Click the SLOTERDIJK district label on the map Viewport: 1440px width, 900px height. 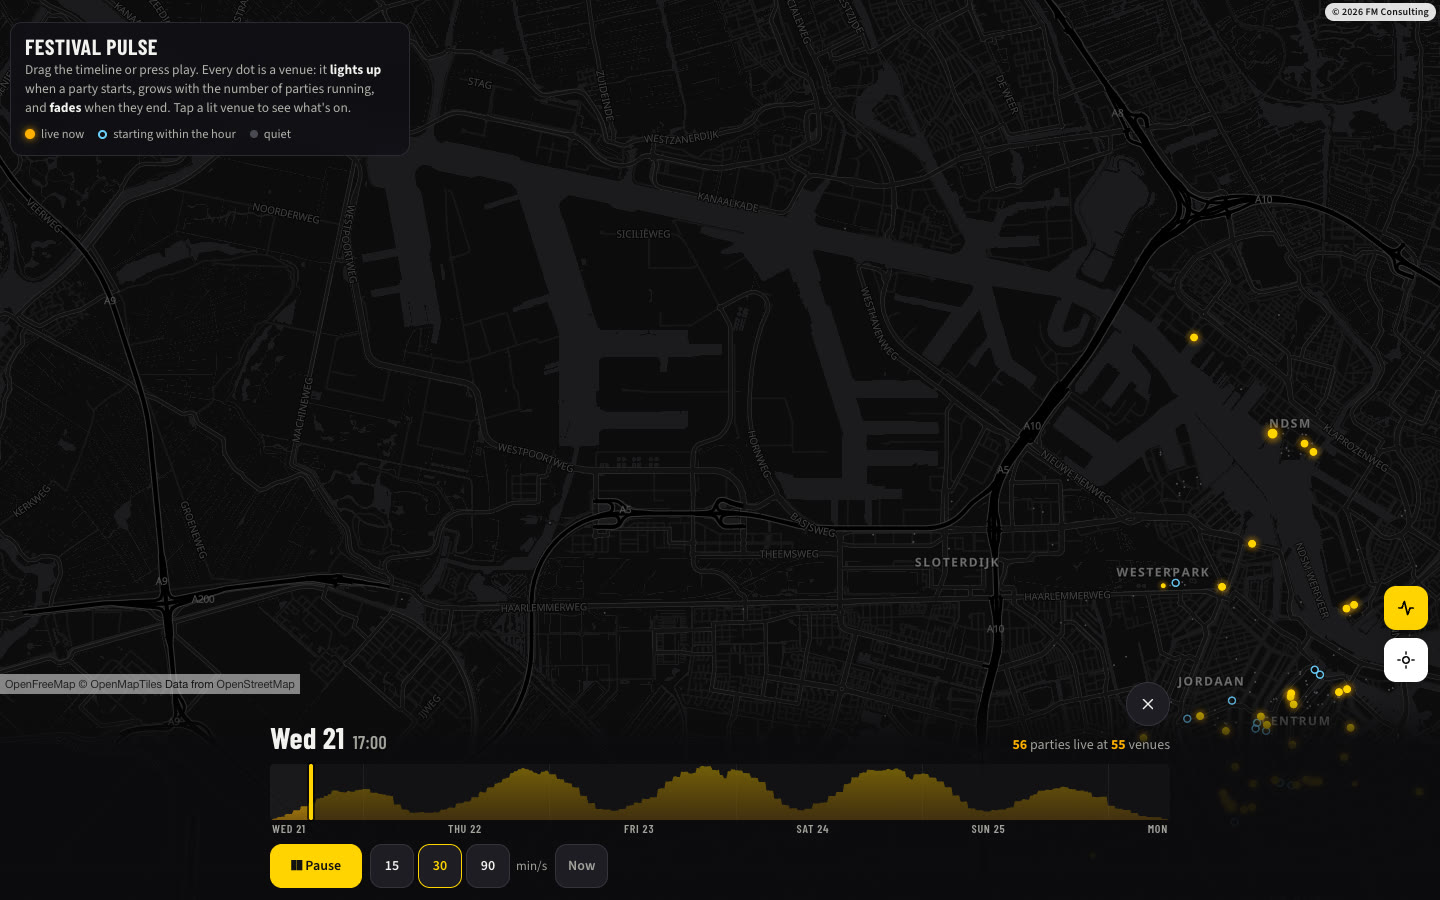(957, 562)
